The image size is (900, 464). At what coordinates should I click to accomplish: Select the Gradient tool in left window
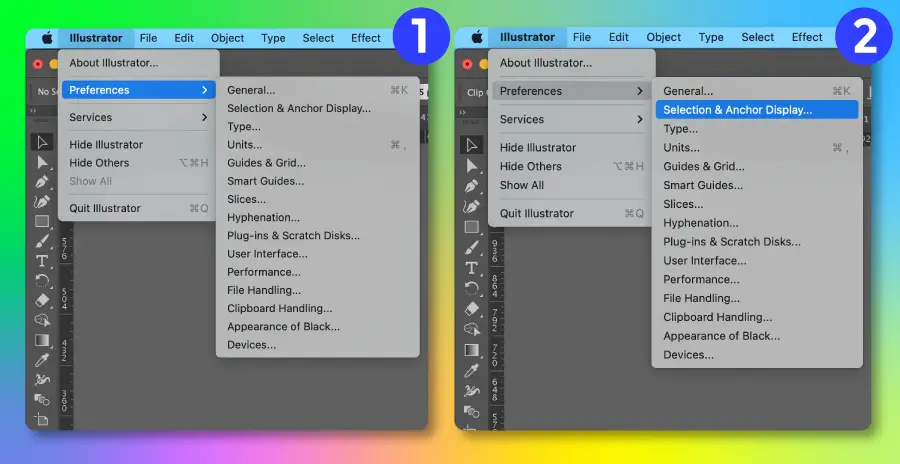click(x=42, y=340)
